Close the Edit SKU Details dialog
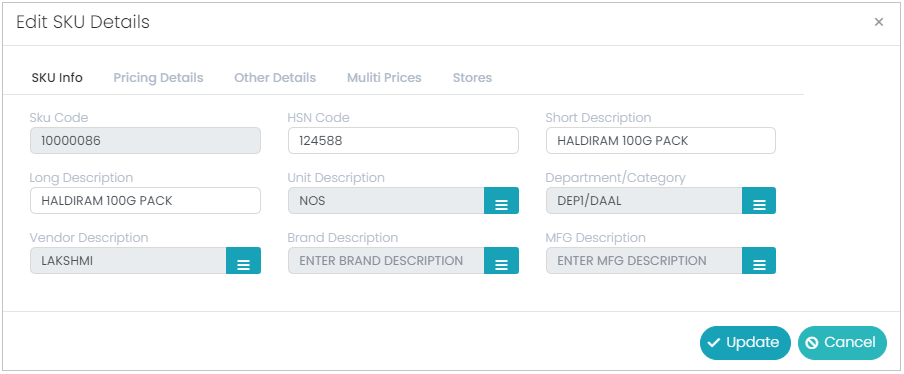The image size is (904, 374). [x=879, y=22]
